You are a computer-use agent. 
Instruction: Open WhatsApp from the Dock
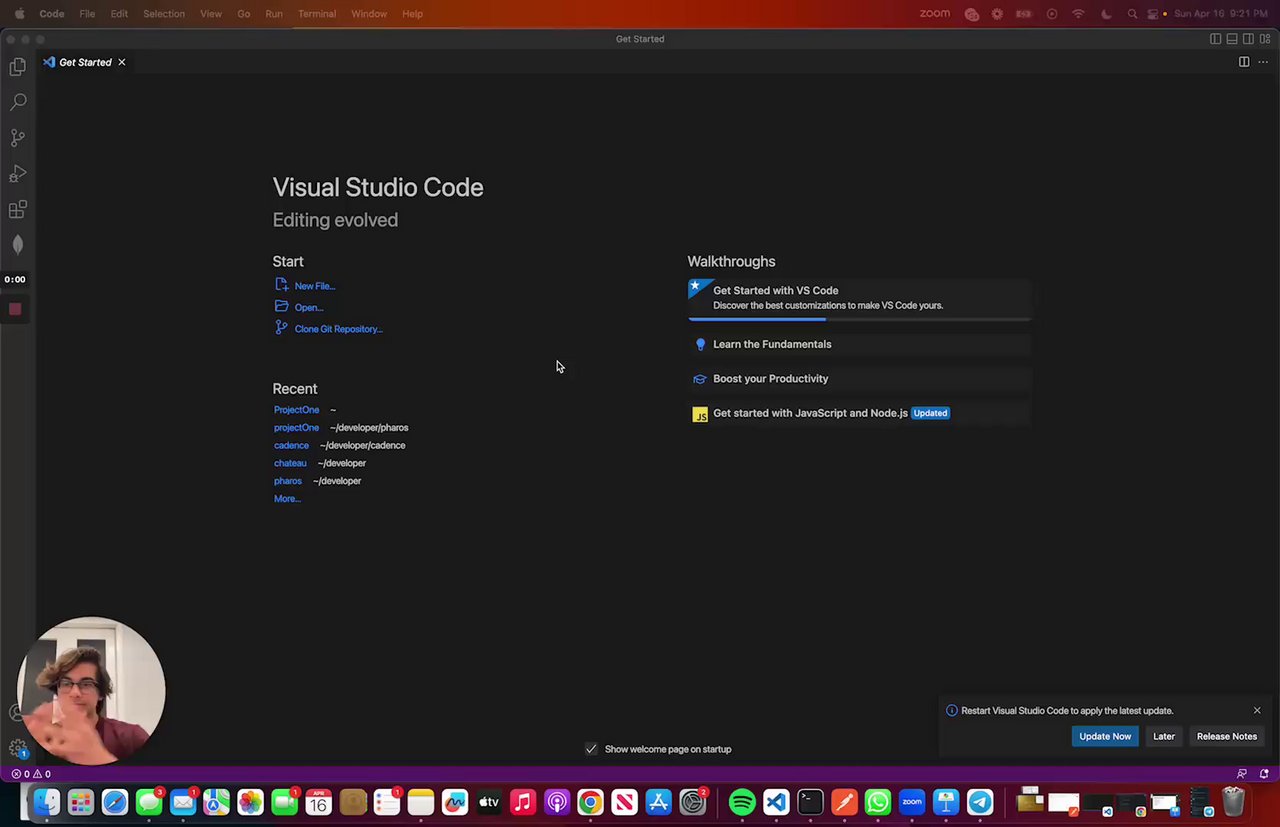(x=878, y=802)
